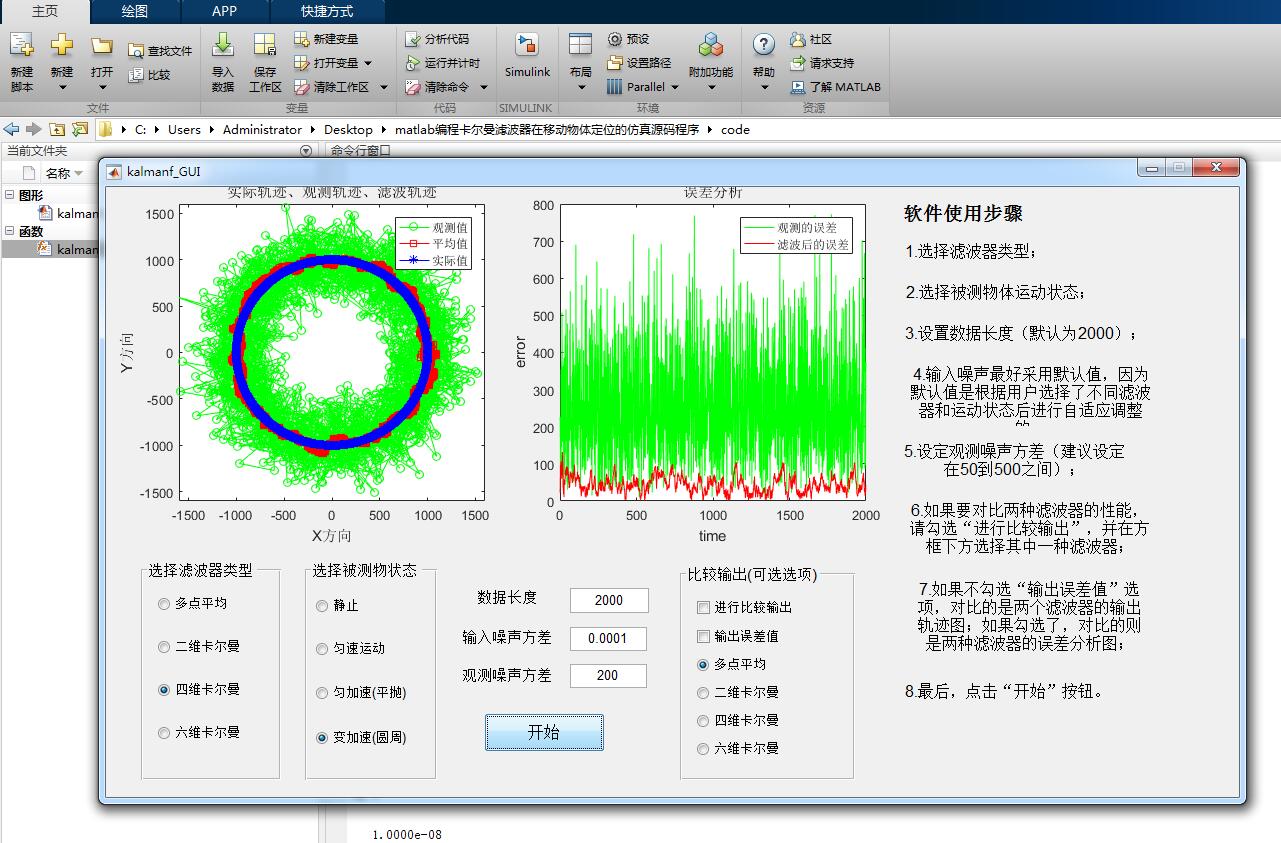Click Clear Commands (清除命令) icon
1281x843 pixels.
(x=413, y=87)
